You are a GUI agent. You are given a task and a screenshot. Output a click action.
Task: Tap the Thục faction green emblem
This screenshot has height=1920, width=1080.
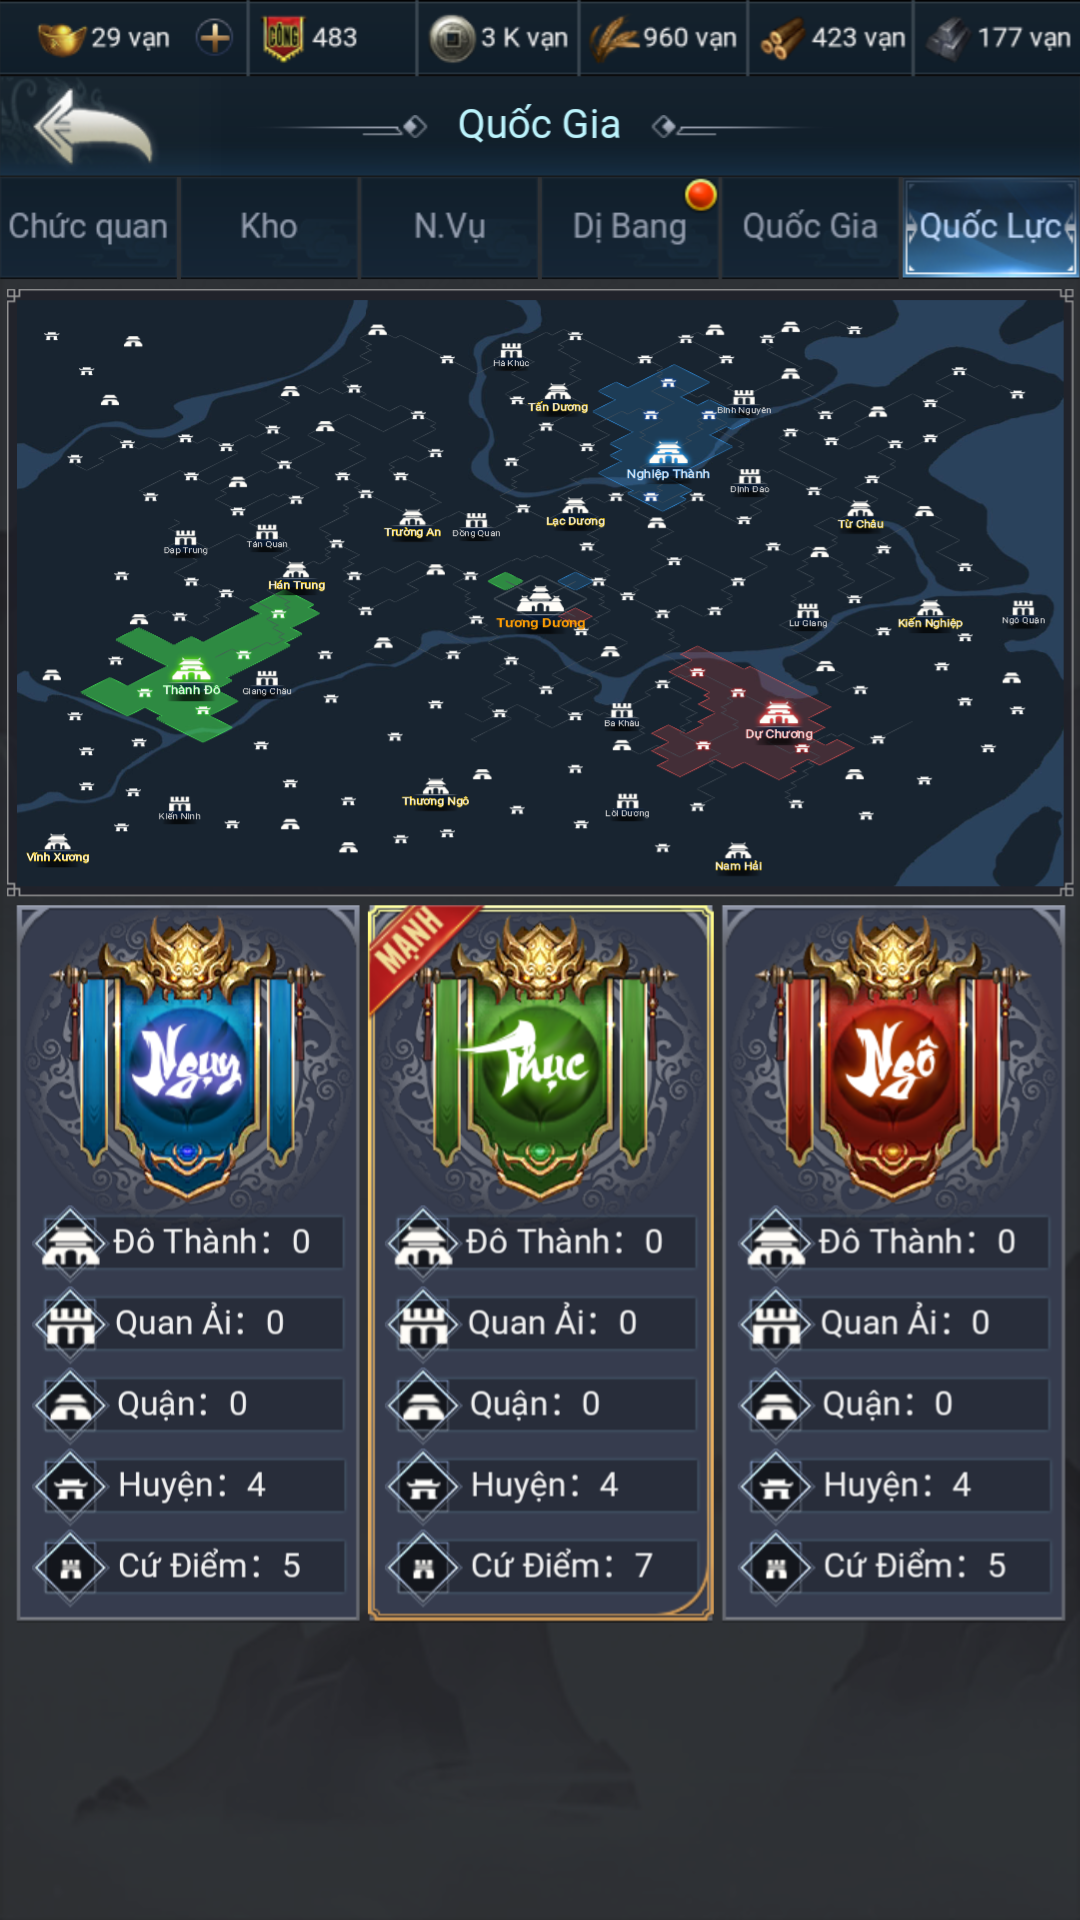[541, 1062]
